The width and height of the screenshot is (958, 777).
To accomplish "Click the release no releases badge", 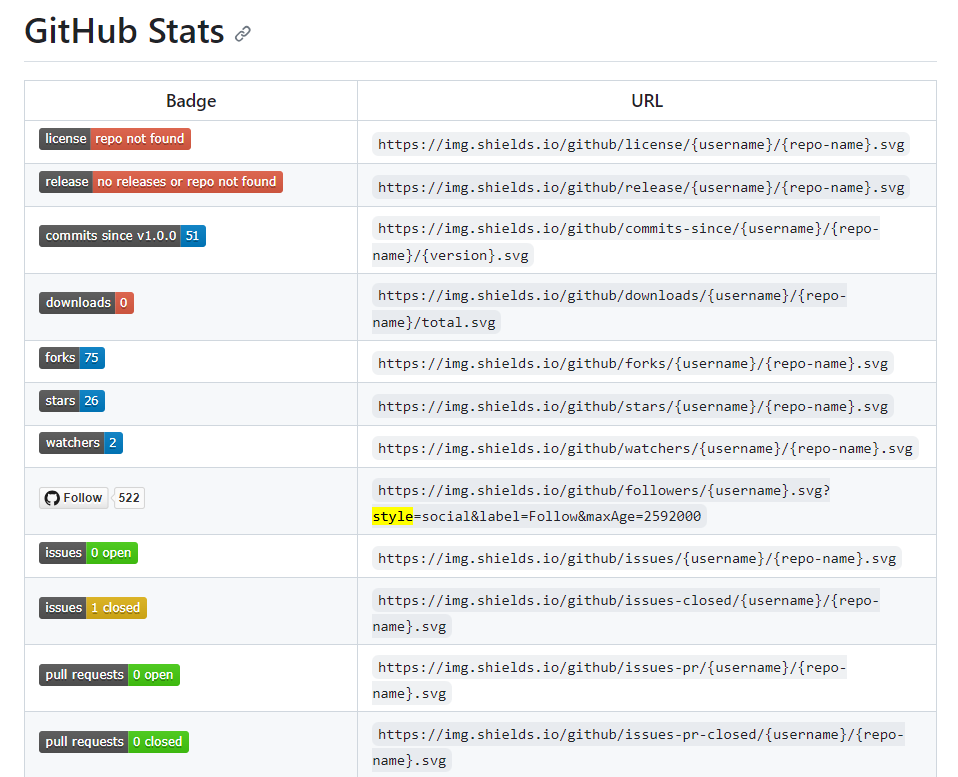I will click(x=161, y=181).
